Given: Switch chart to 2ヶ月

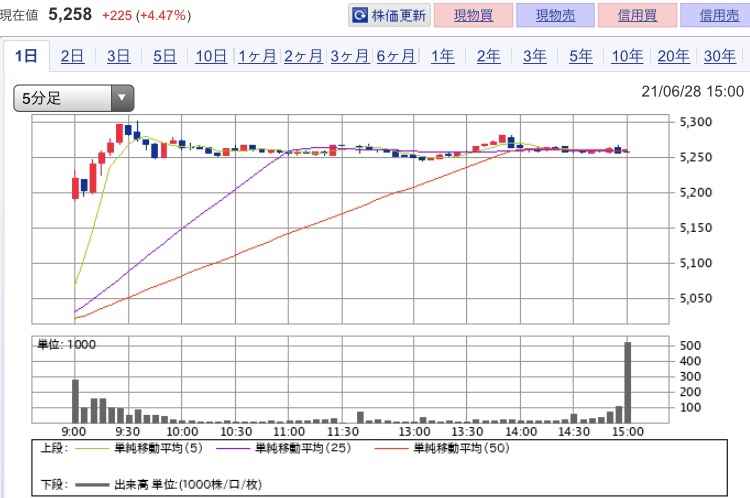Looking at the screenshot, I should click(303, 56).
